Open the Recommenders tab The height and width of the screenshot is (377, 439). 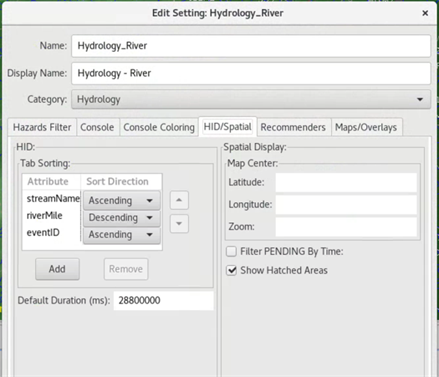[293, 127]
